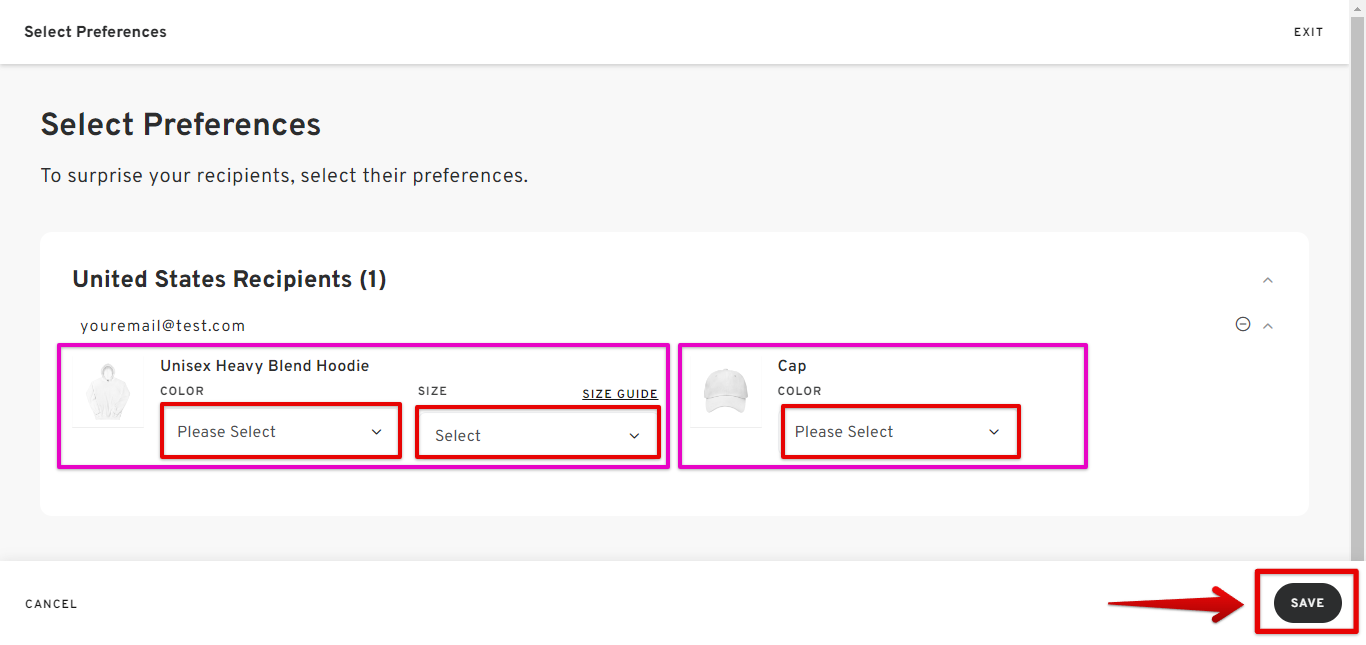
Task: Click the Cap product title
Action: pyautogui.click(x=792, y=366)
